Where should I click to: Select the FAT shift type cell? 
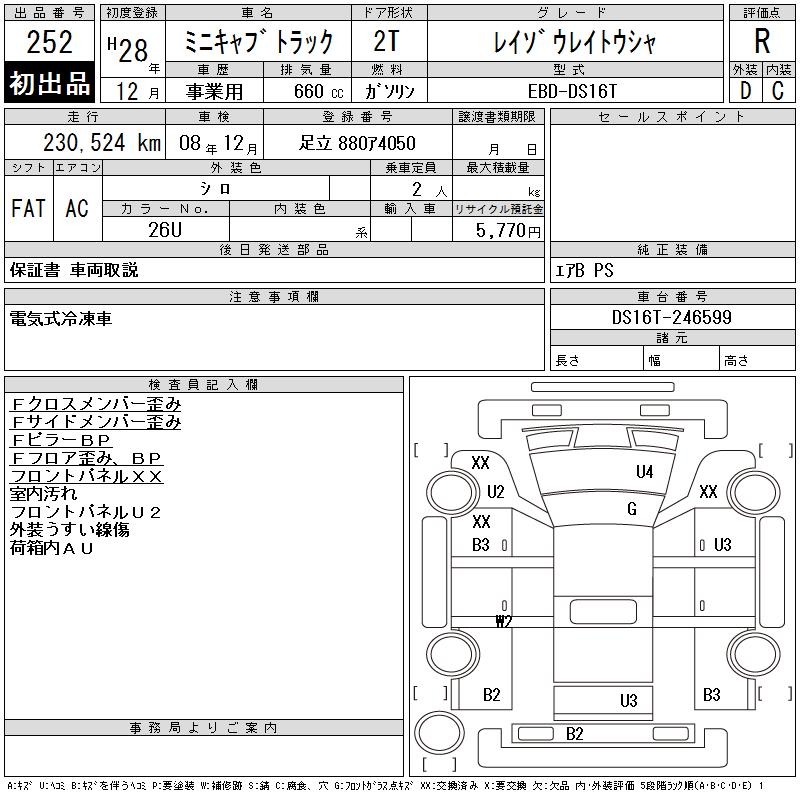(28, 208)
